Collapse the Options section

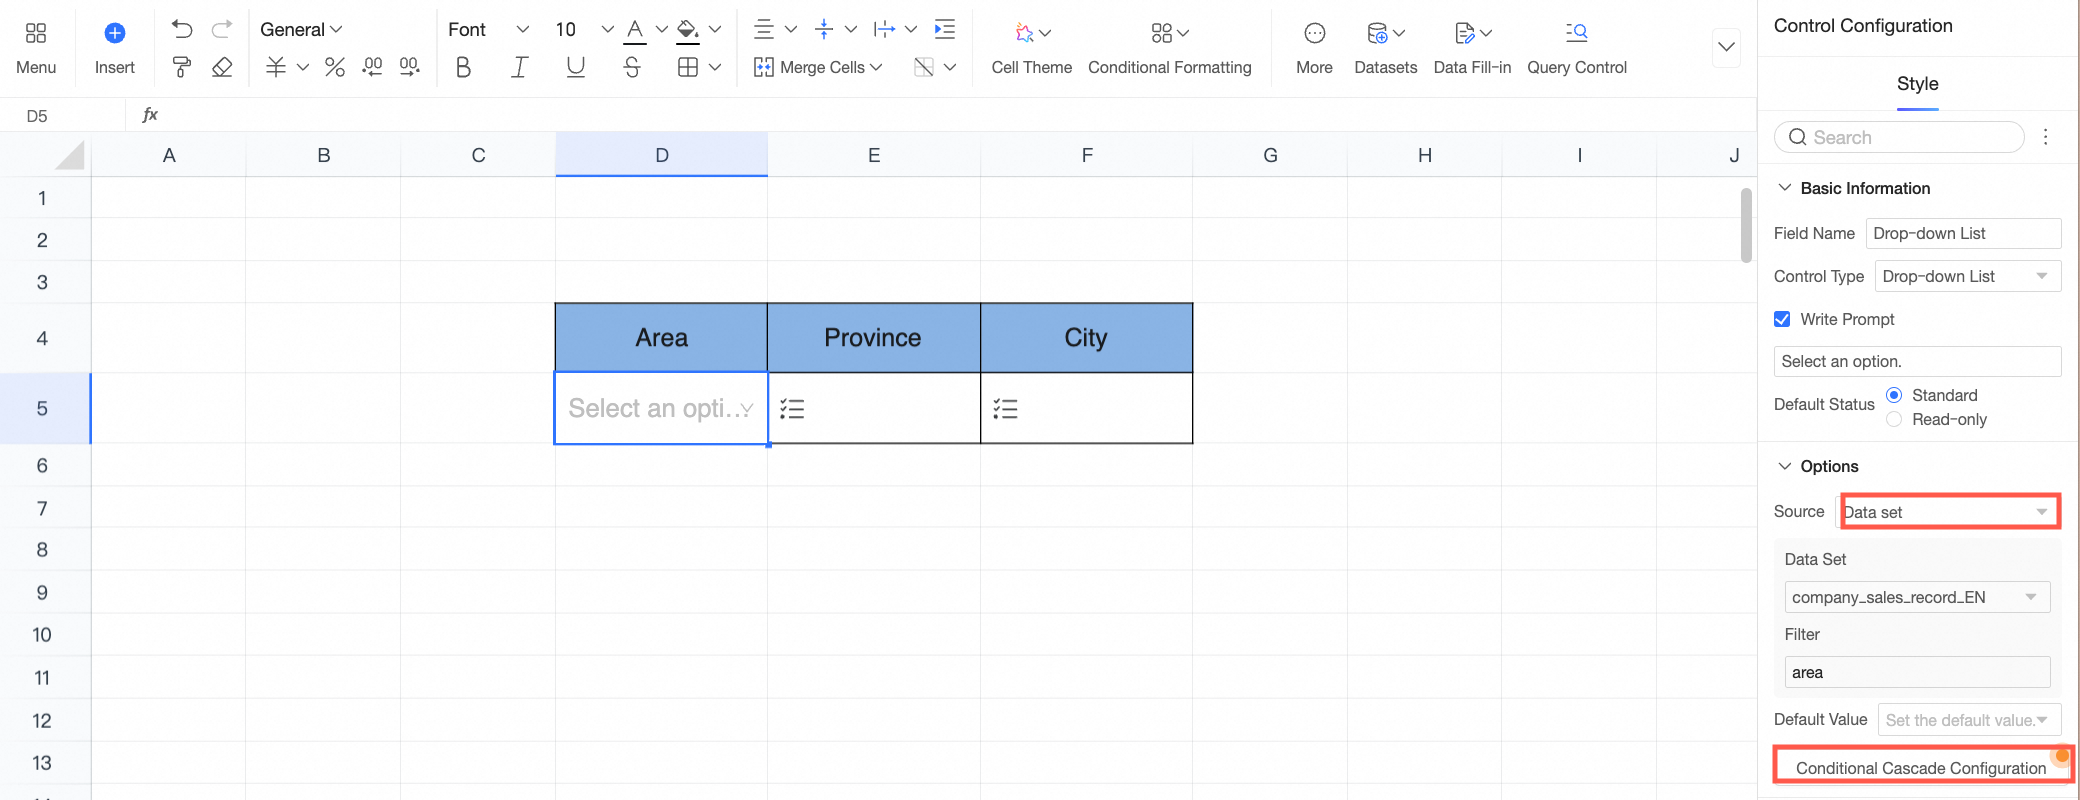coord(1785,466)
